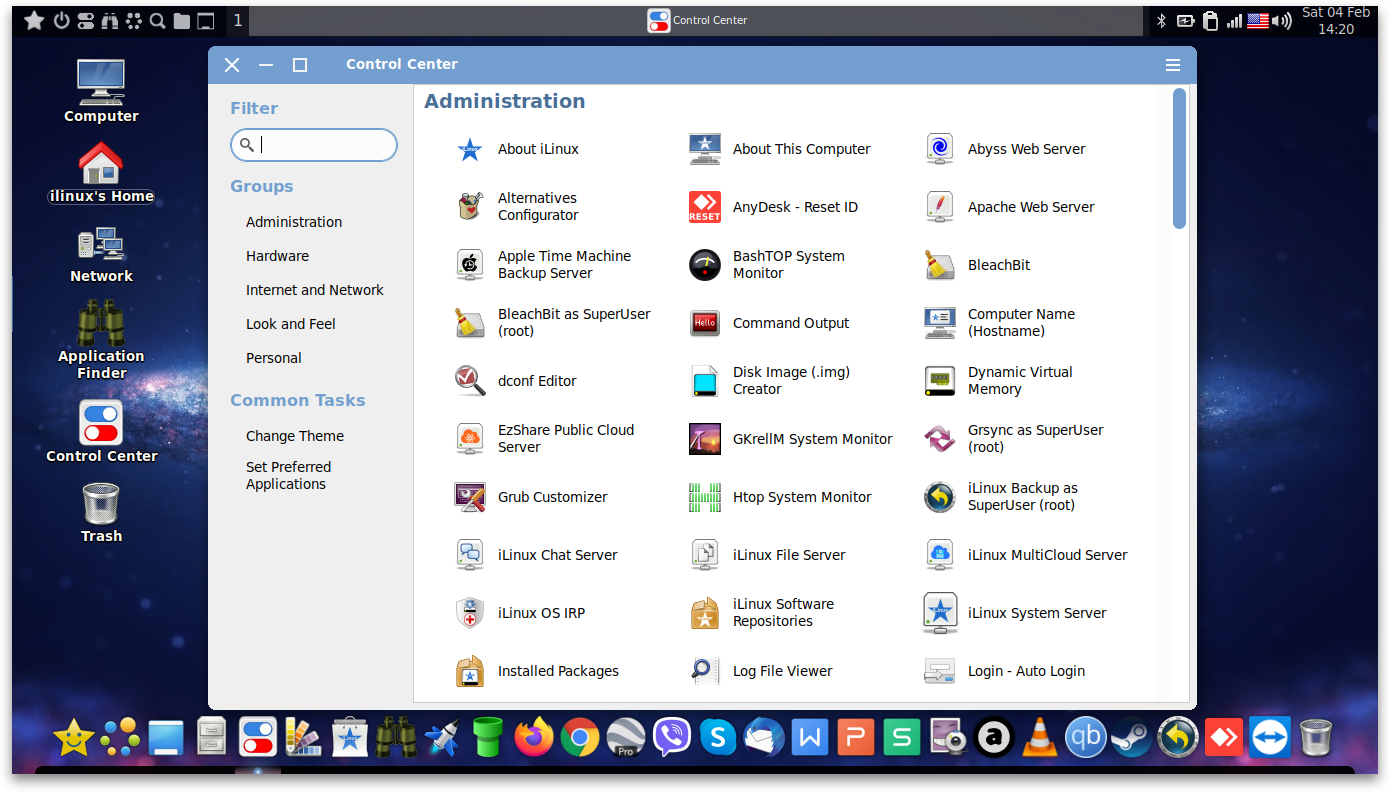
Task: Open Control Center hamburger menu
Action: pos(1173,65)
